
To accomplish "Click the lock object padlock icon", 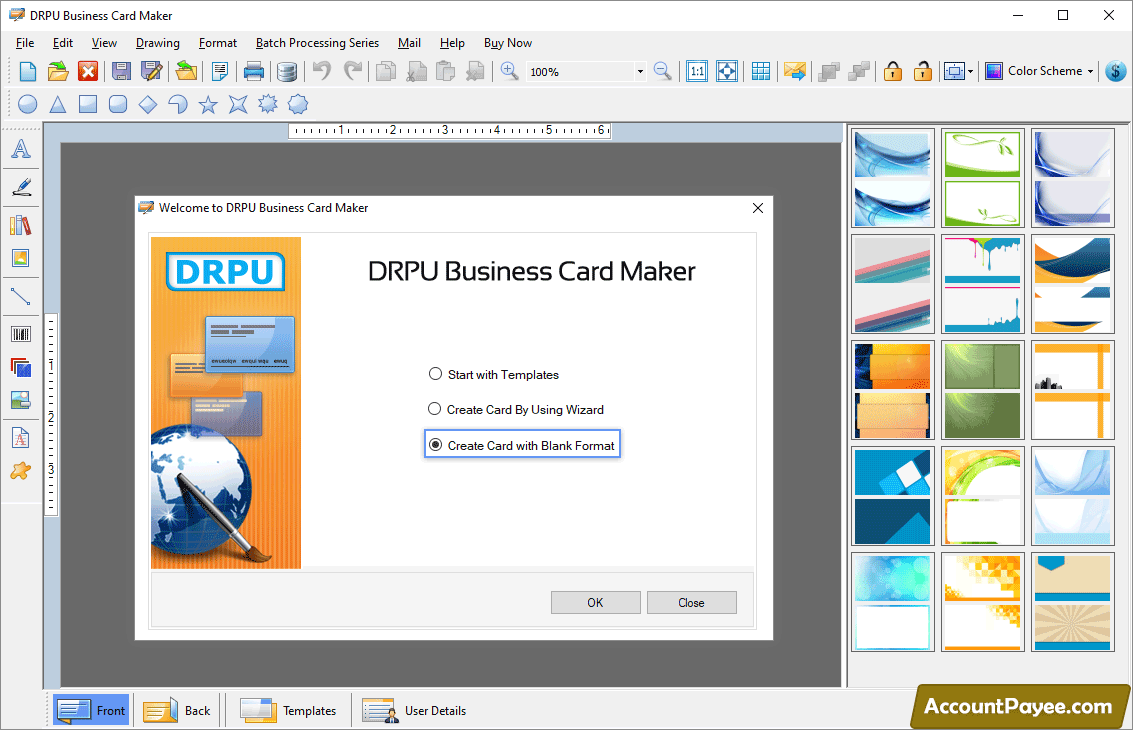I will 892,71.
